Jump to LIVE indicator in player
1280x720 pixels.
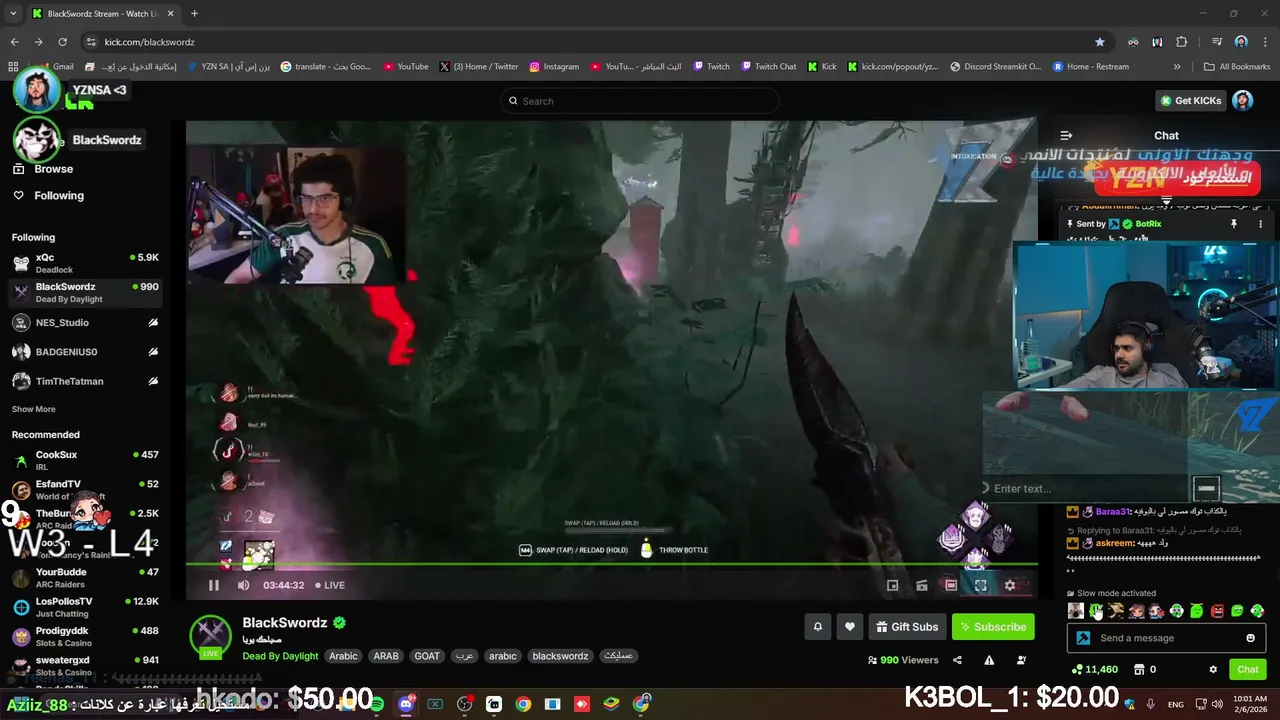coord(330,585)
